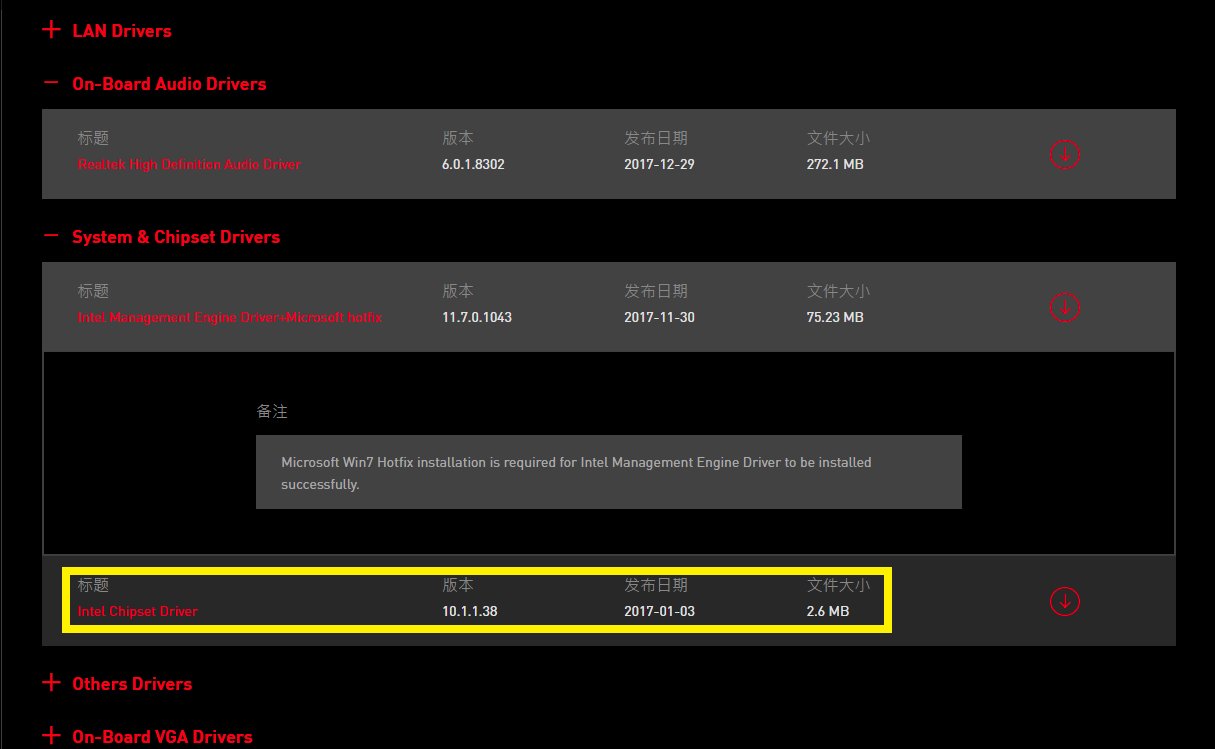Click the Microsoft Win7 Hotfix note box
1215x749 pixels.
(608, 473)
